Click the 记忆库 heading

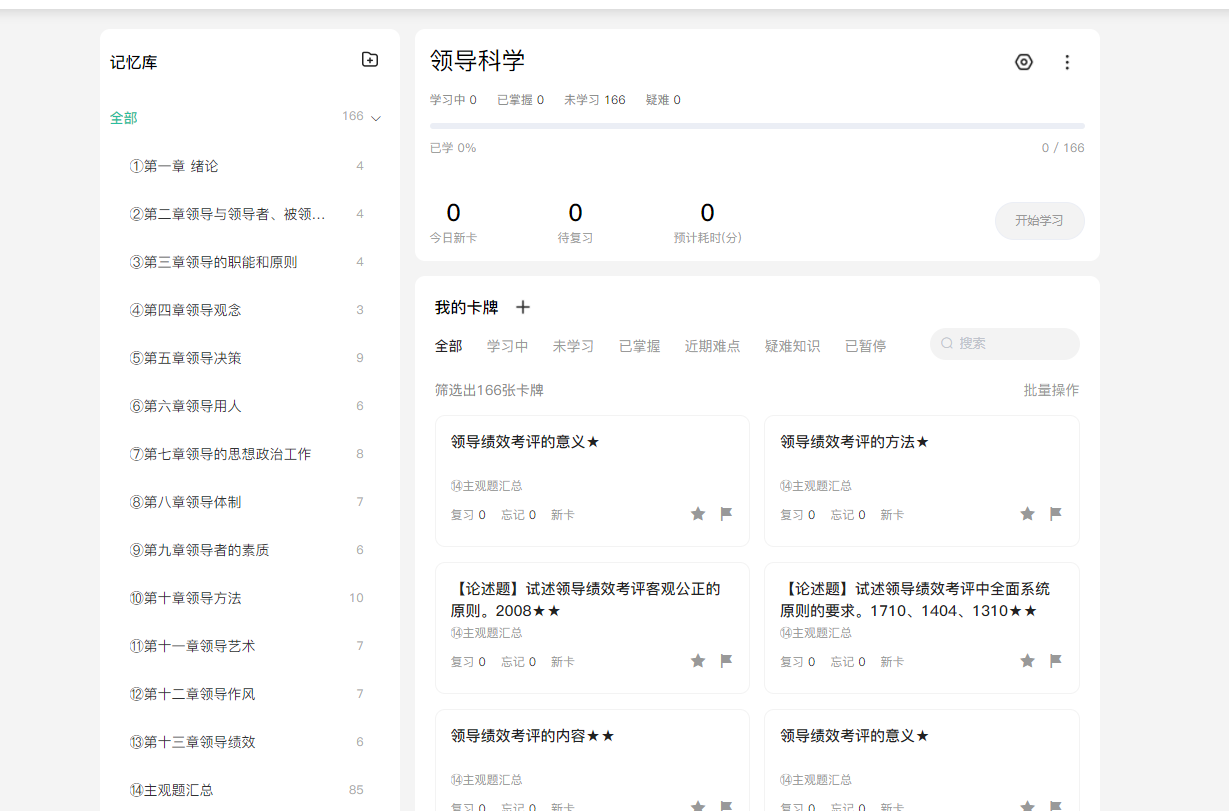coord(133,62)
